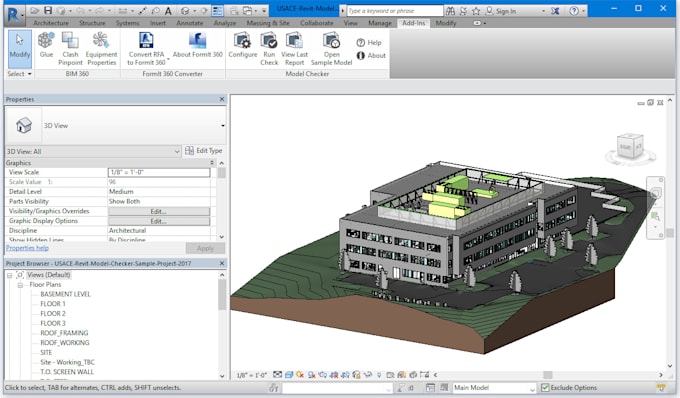The image size is (680, 398).
Task: Click Edit button for Graphic Display Options
Action: coord(159,221)
